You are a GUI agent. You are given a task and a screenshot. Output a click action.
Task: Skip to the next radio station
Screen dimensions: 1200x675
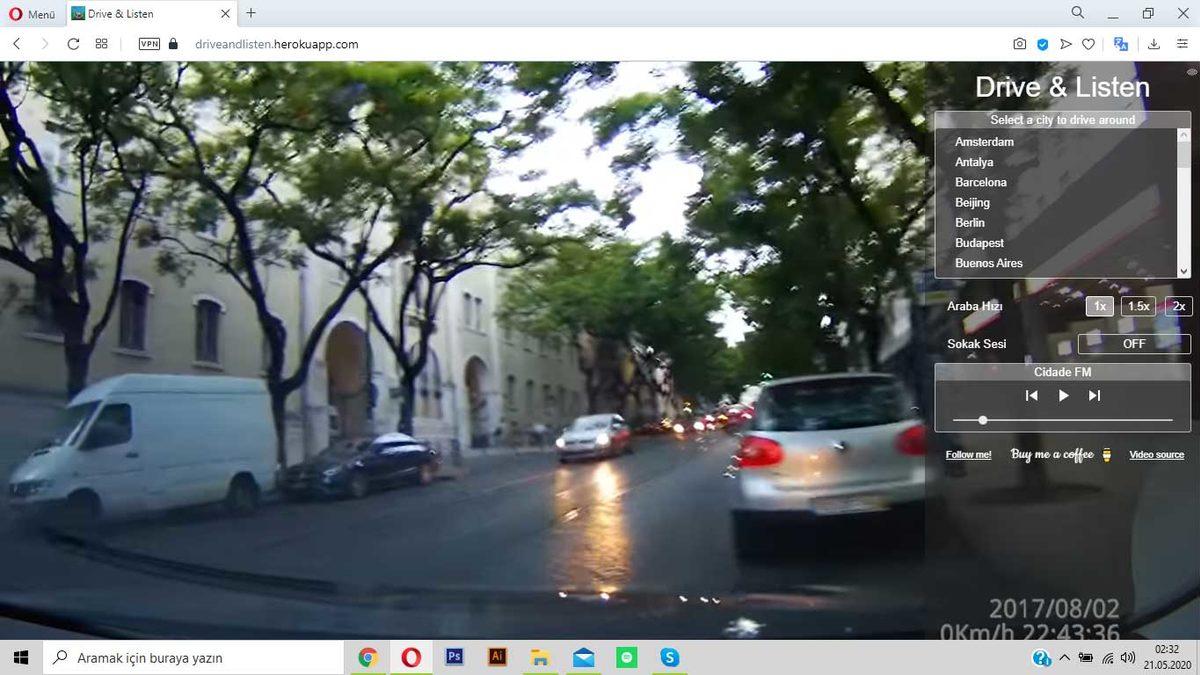pyautogui.click(x=1094, y=396)
